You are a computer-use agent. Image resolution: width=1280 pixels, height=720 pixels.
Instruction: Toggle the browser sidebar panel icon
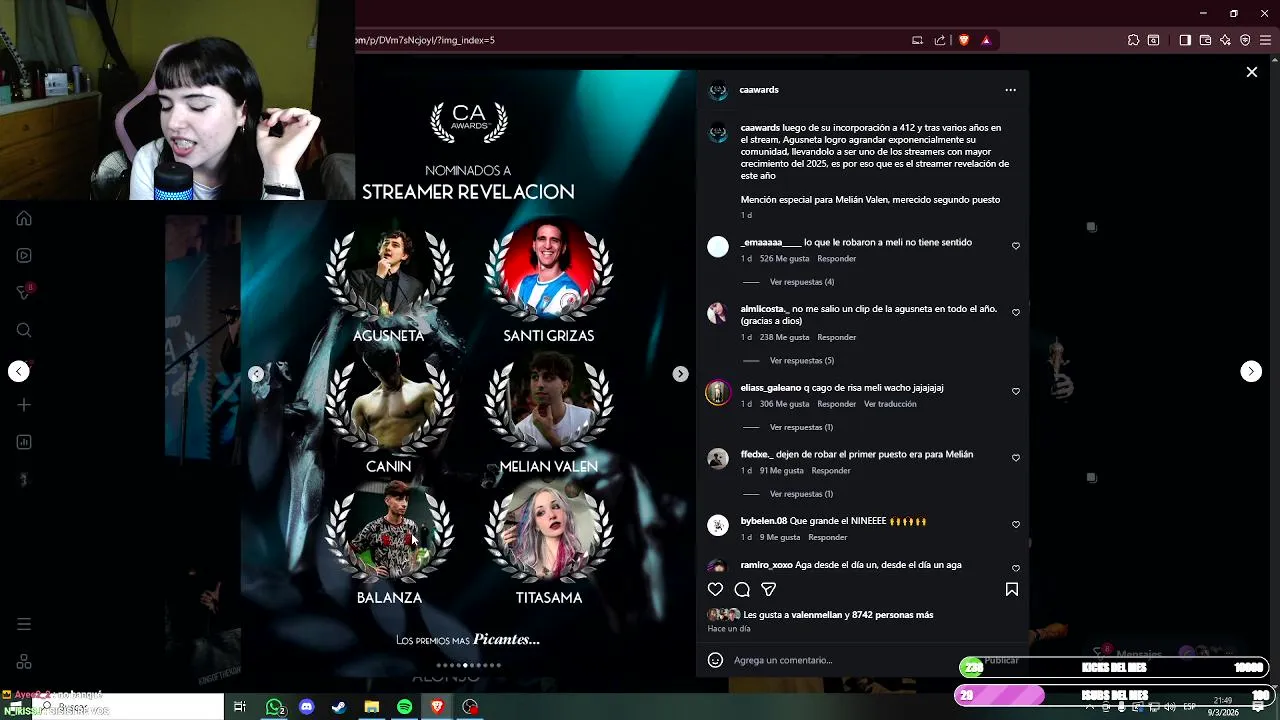pos(1185,40)
